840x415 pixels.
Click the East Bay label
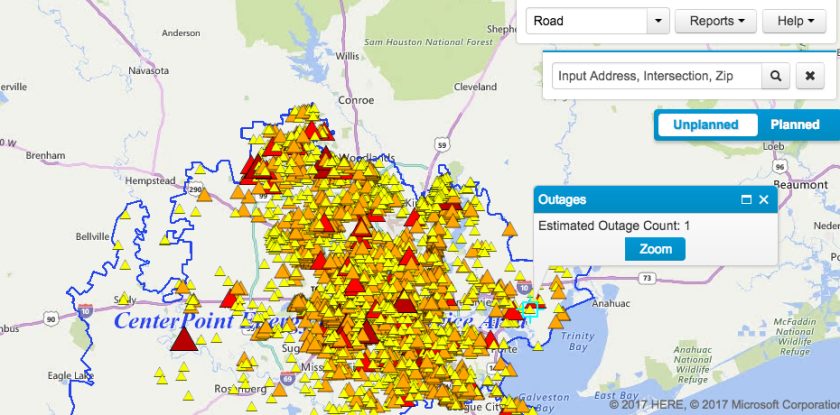614,396
